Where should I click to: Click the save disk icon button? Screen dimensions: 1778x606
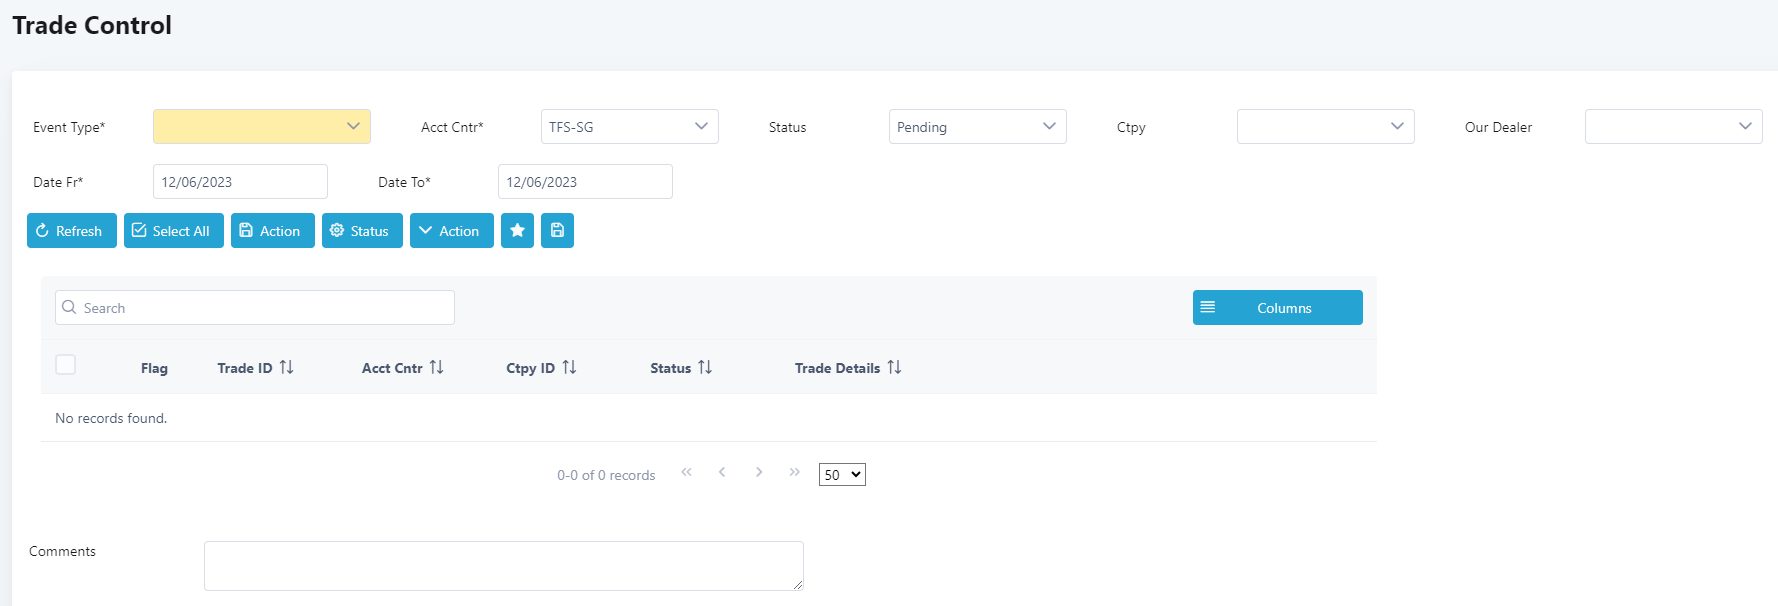pos(557,231)
